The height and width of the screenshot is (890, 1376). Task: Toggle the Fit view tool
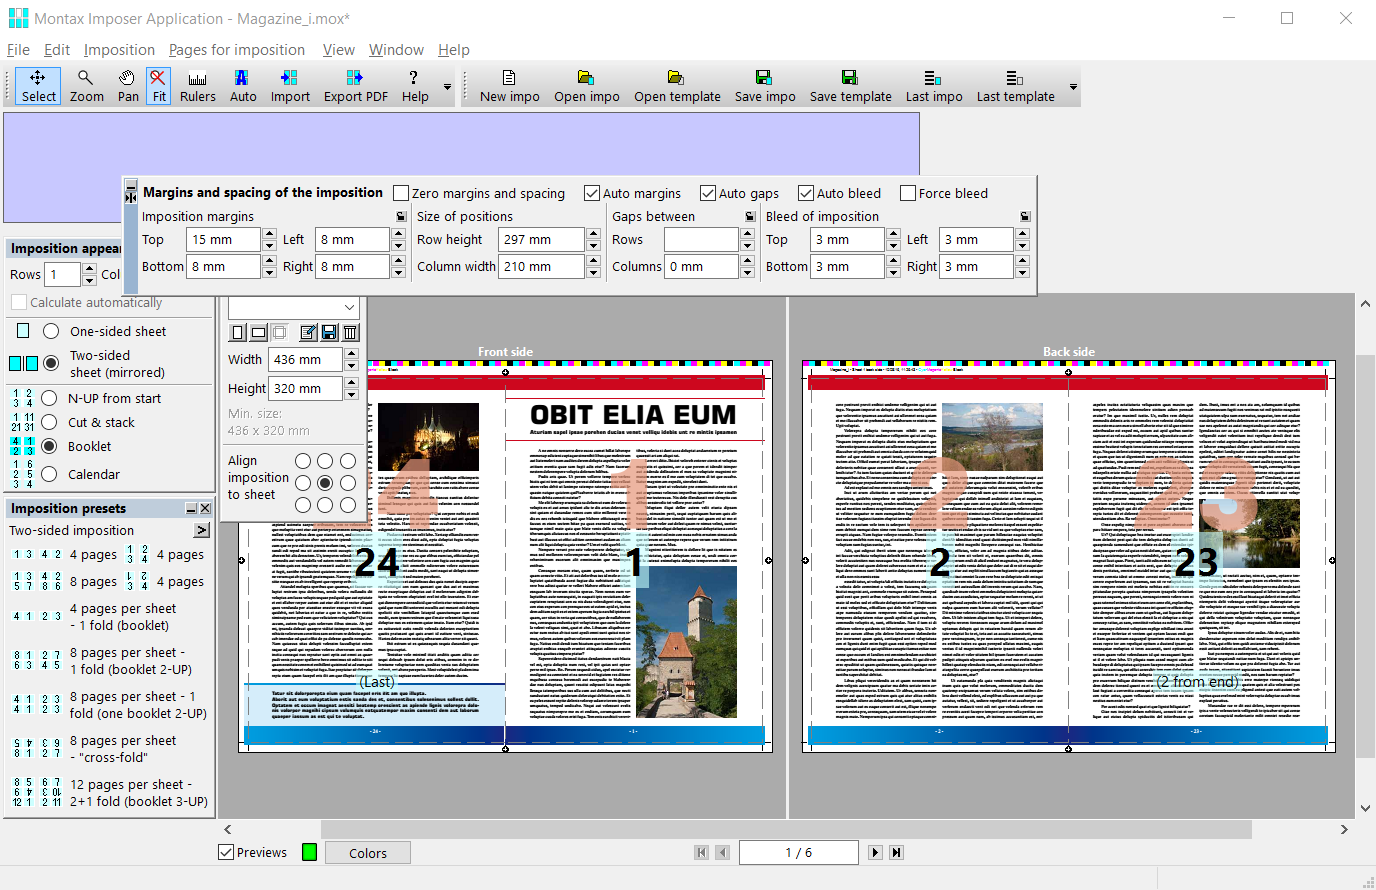tap(159, 86)
